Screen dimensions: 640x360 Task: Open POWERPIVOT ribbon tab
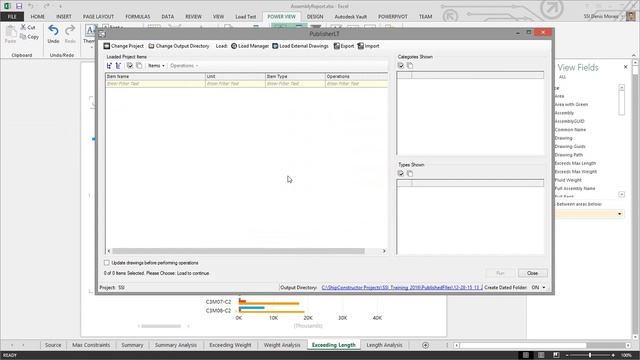coord(393,17)
